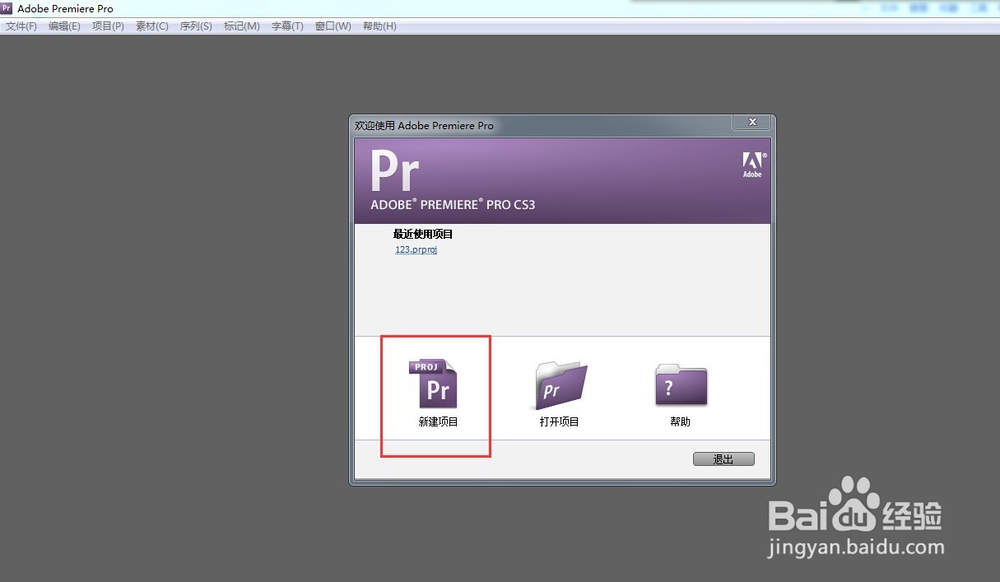1000x582 pixels.
Task: Click the Exit (退出) button
Action: [x=723, y=459]
